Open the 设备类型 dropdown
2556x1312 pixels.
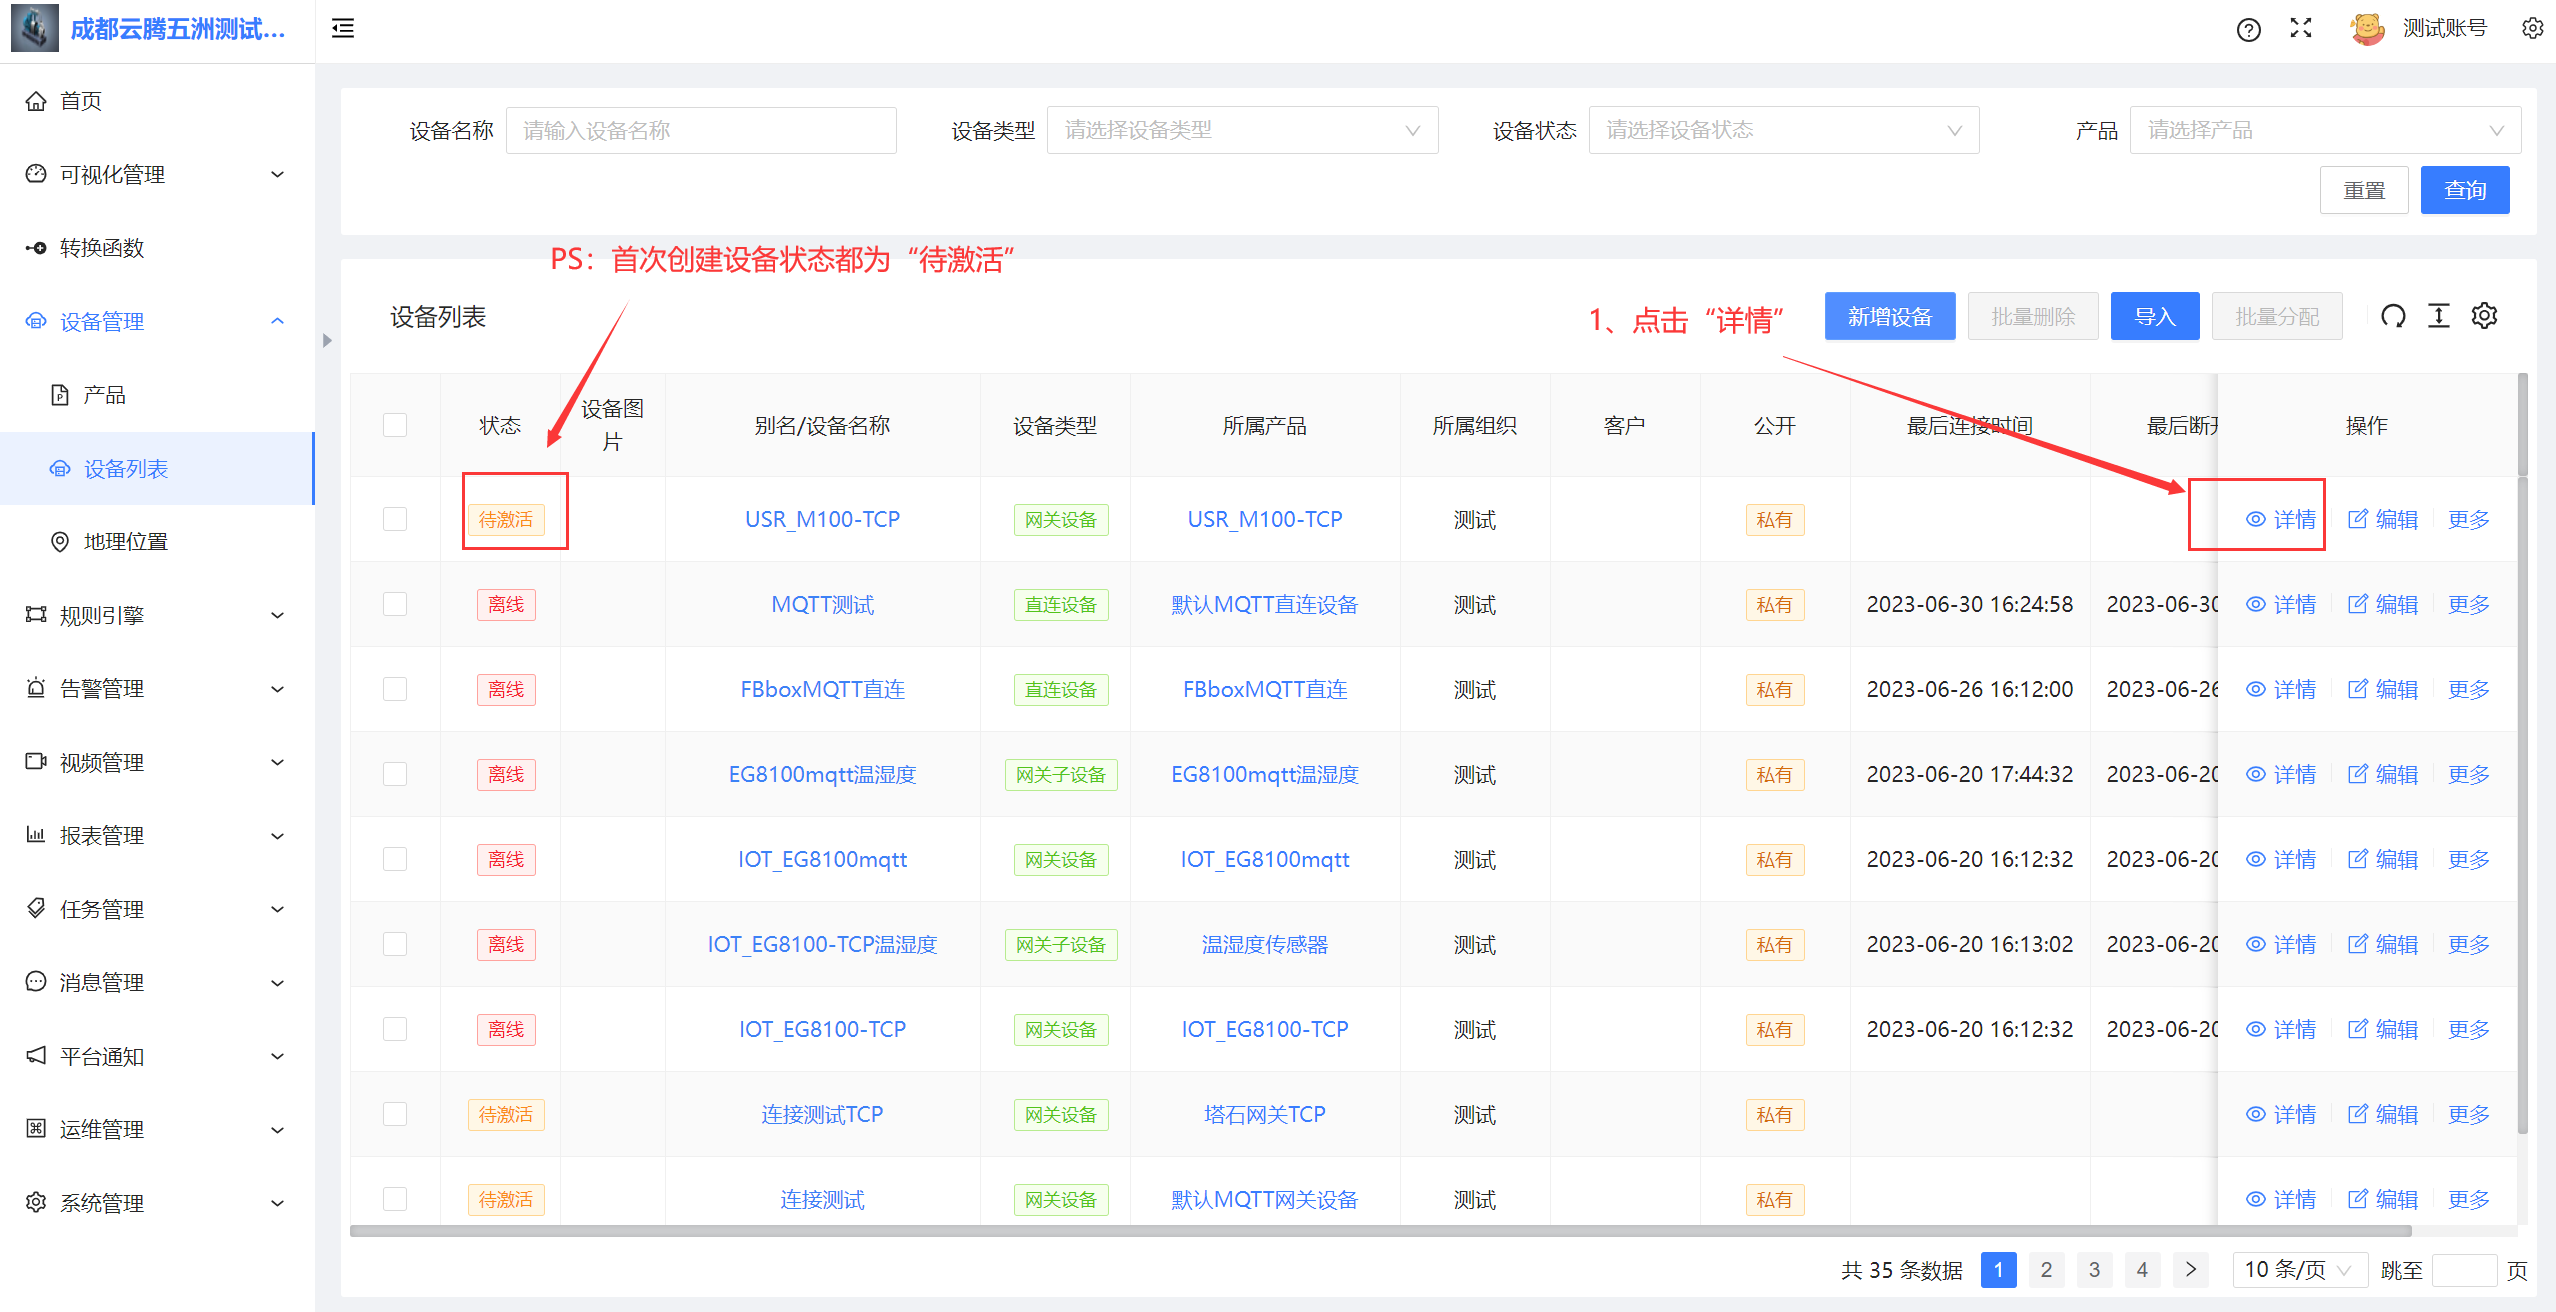pos(1242,130)
